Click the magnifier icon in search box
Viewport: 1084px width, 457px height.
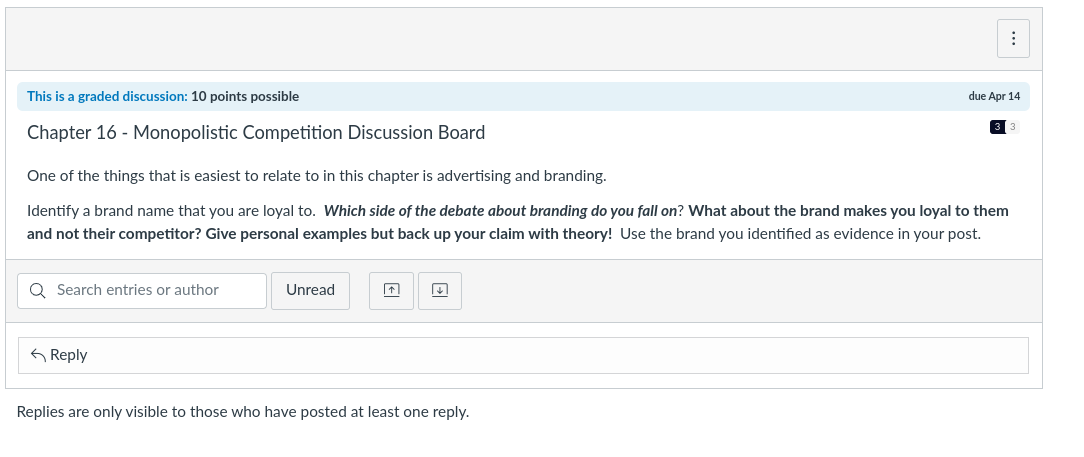pos(39,290)
